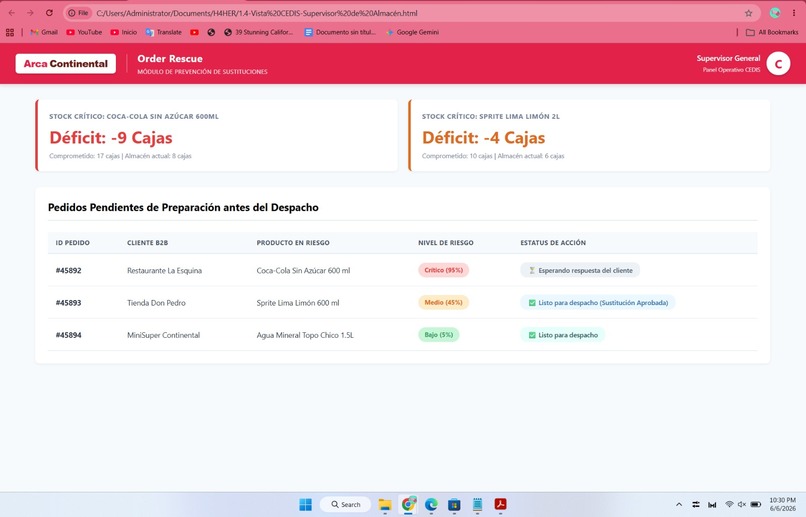Click client Tienda Don Pedro
Viewport: 806px width, 517px height.
[156, 303]
